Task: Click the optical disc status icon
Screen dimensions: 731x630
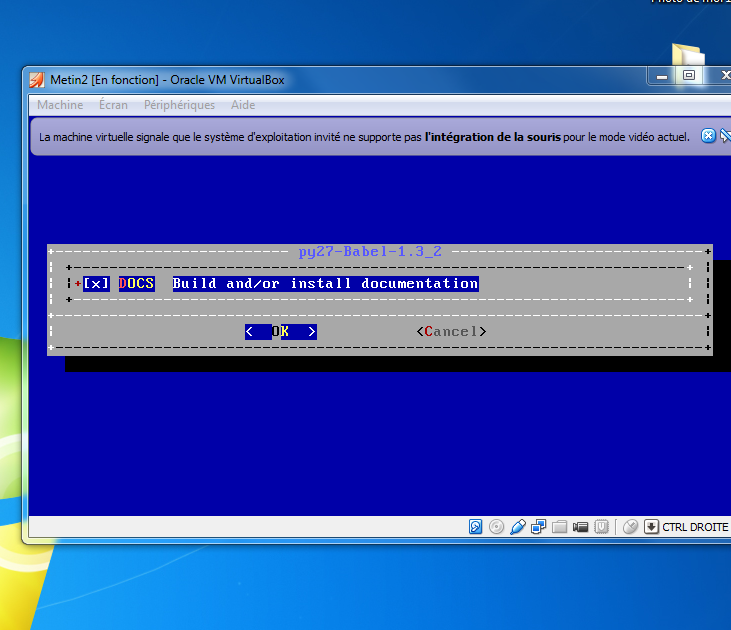Action: tap(497, 527)
